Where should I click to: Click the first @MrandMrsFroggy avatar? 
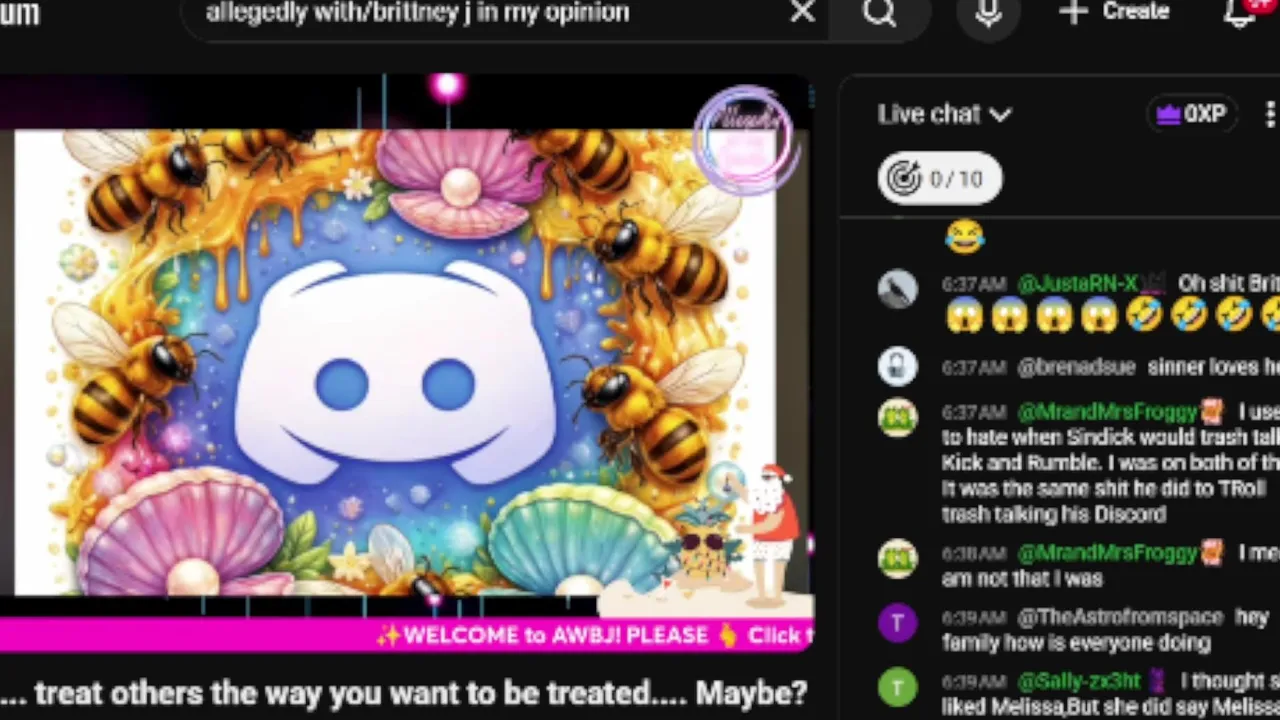coord(897,417)
